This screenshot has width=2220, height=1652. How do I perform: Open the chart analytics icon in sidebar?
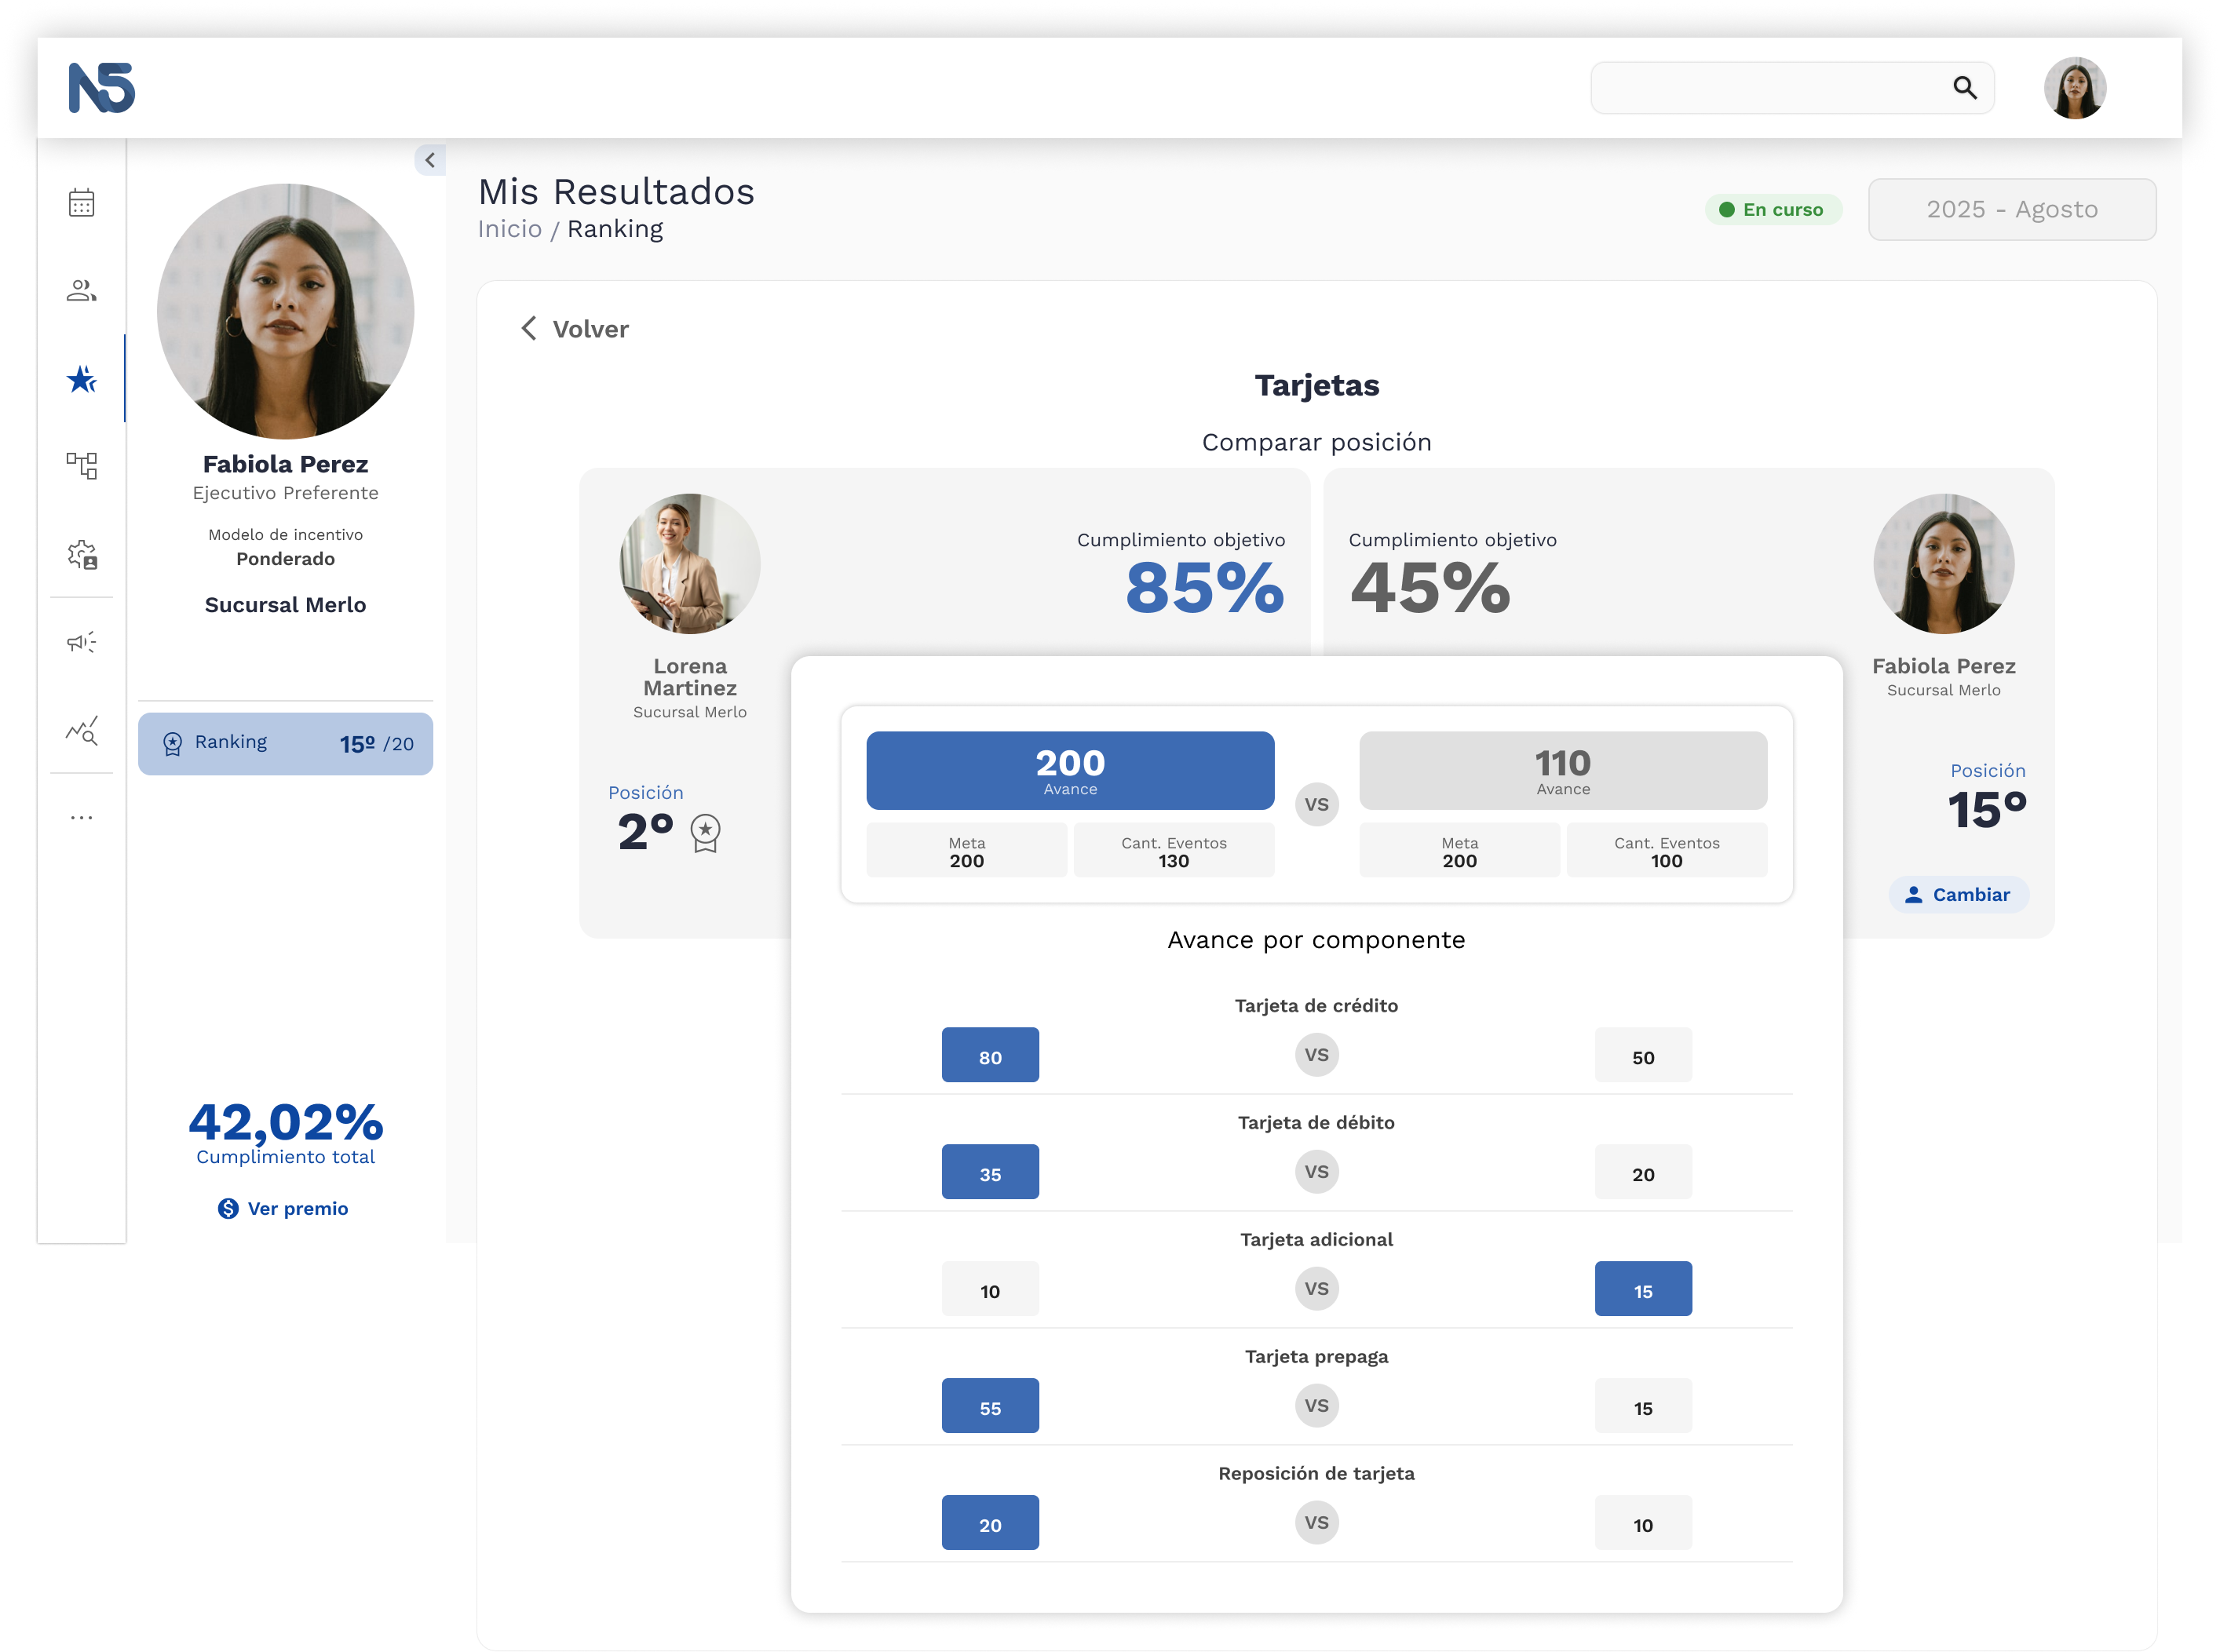81,730
